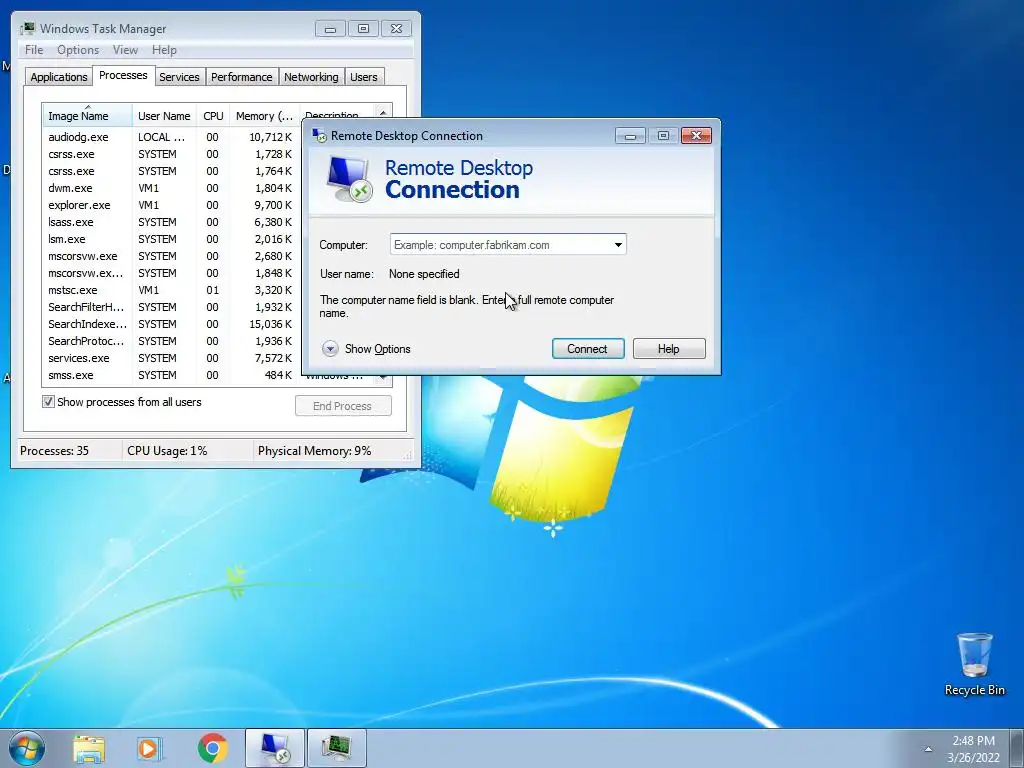The height and width of the screenshot is (768, 1024).
Task: Select the SearchIndexe... process row
Action: [172, 324]
